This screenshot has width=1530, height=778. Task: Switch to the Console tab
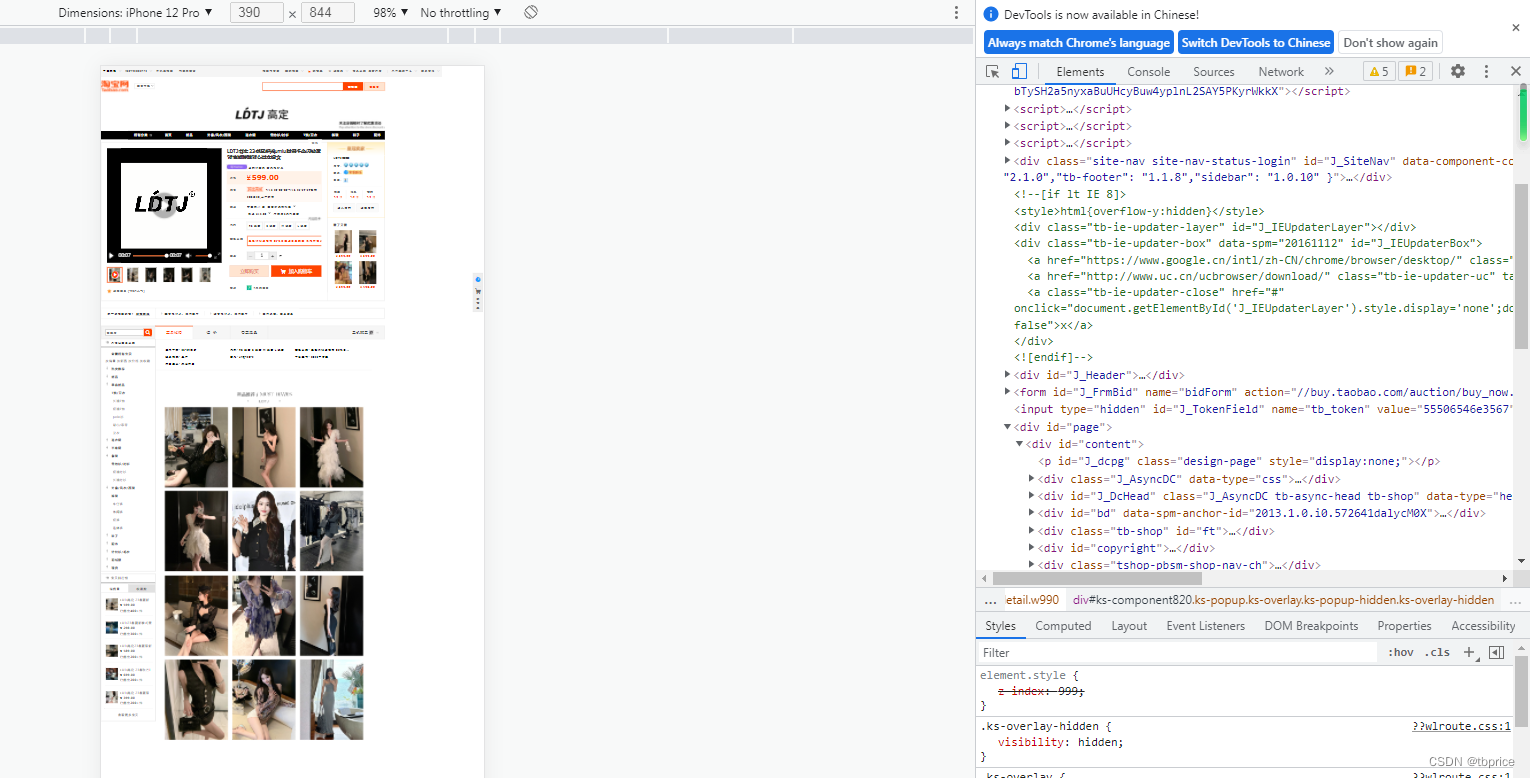[x=1148, y=71]
